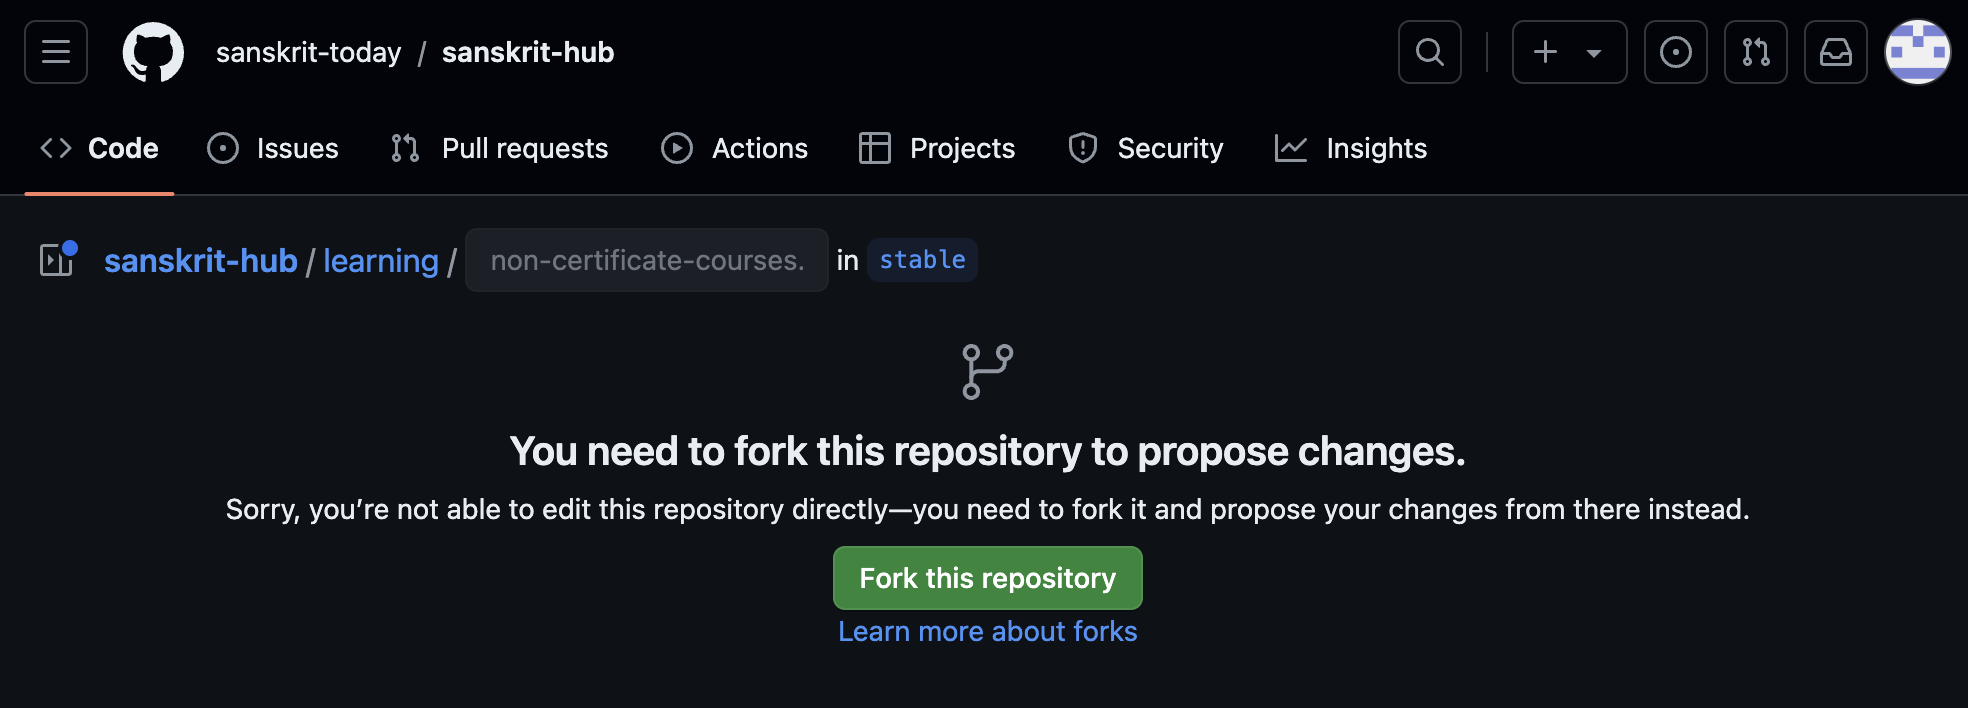Go to the GitHub homepage logo
Screen dimensions: 1968x708
coord(153,52)
